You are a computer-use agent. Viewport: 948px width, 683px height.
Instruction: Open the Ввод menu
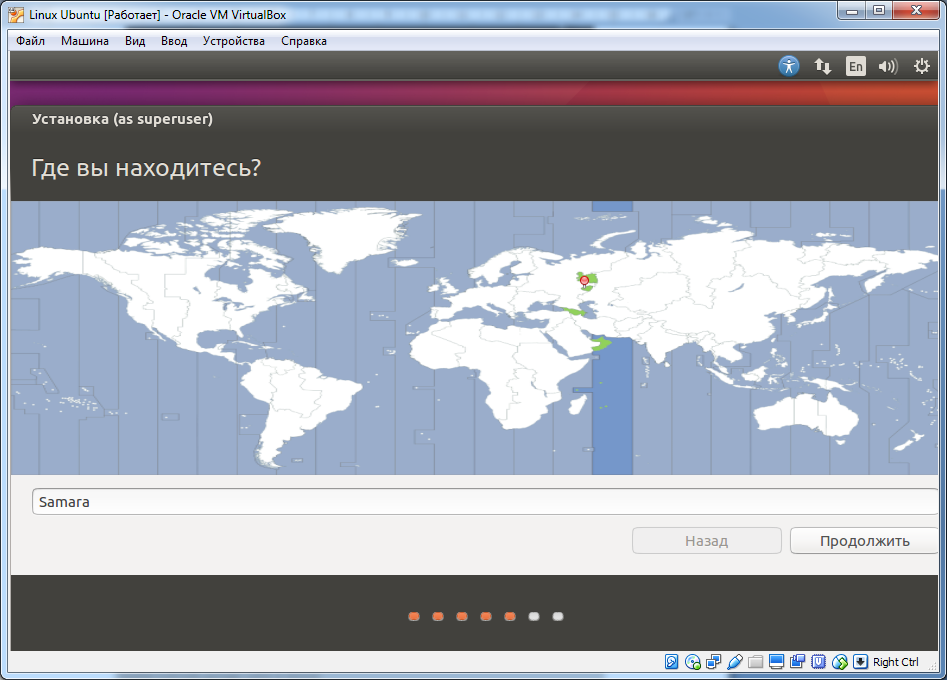[174, 40]
